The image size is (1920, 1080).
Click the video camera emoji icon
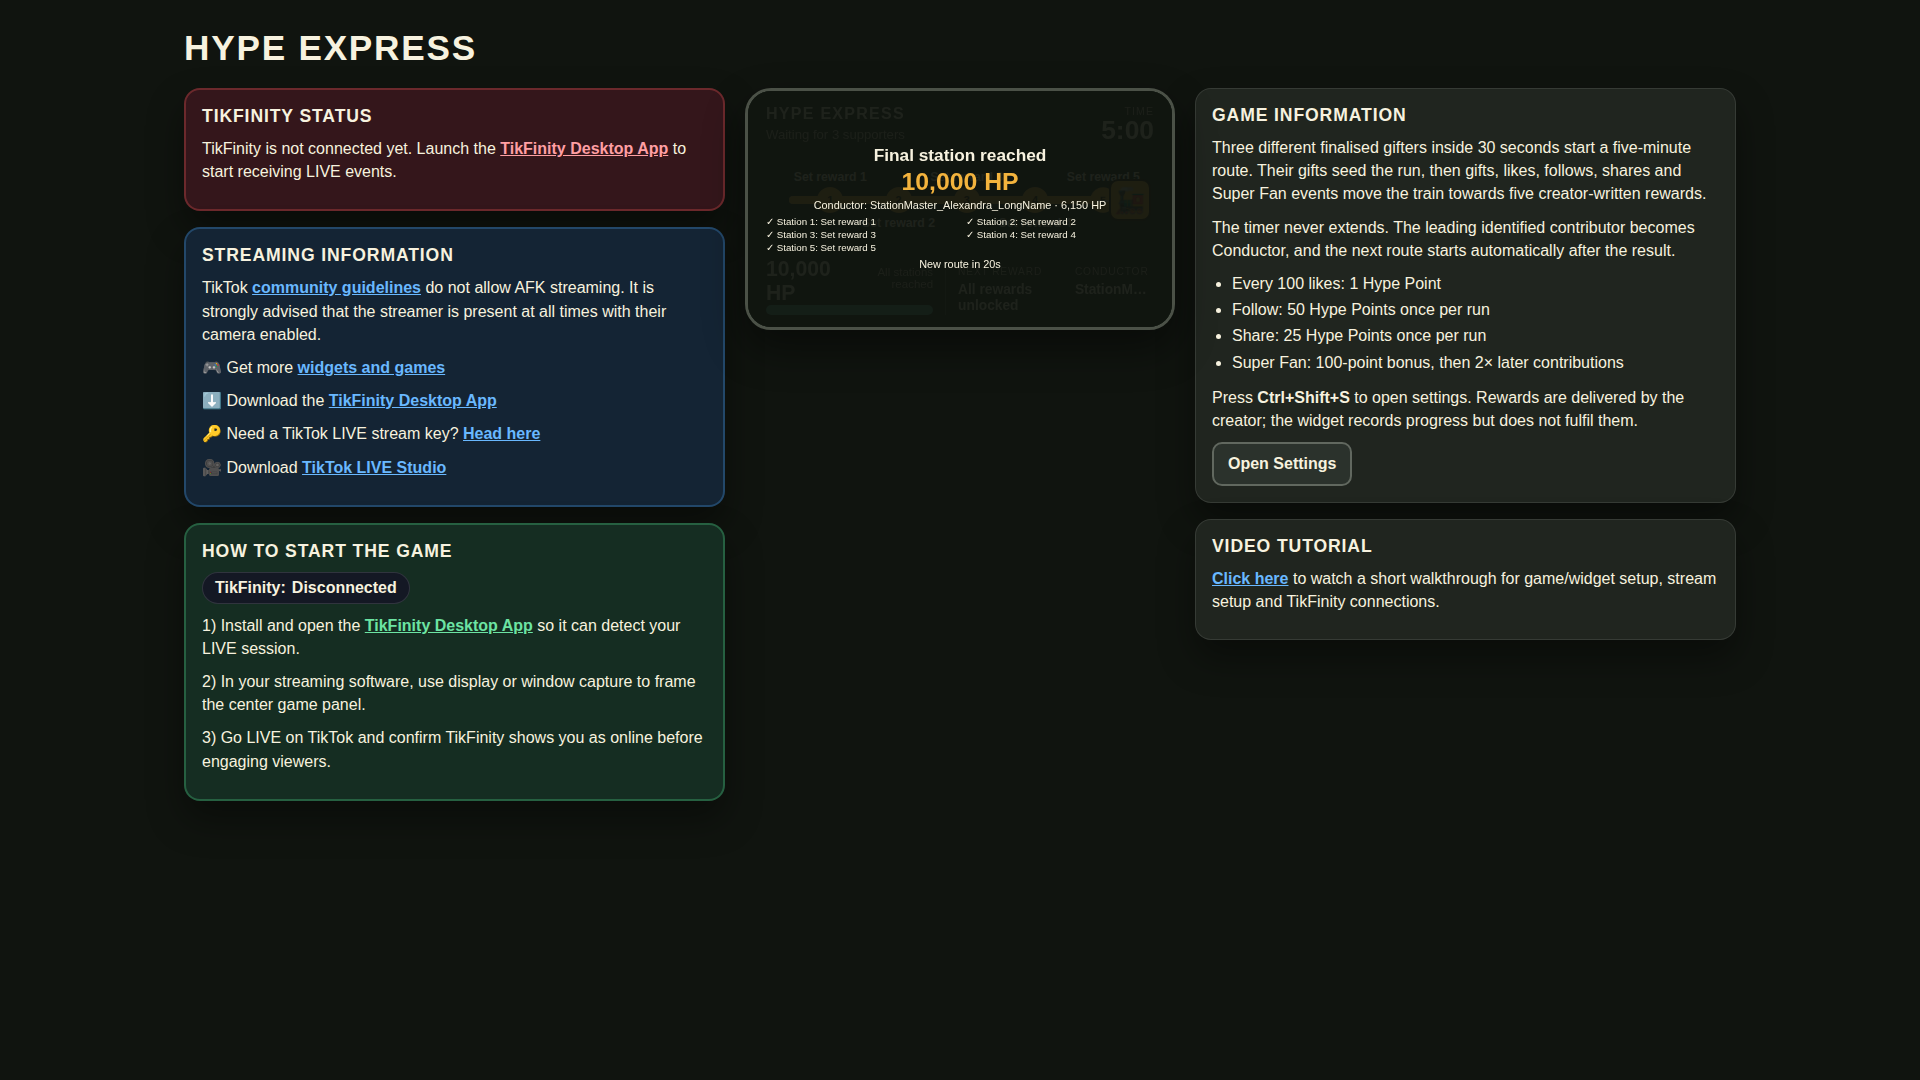click(211, 467)
